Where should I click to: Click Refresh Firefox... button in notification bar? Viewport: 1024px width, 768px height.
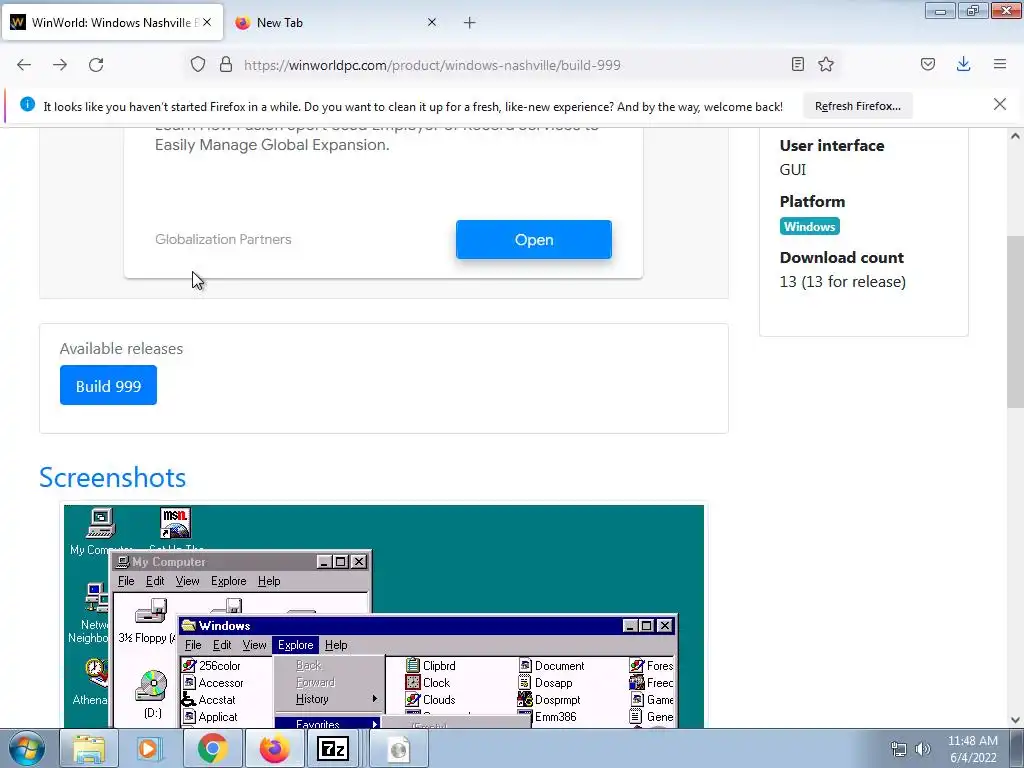pyautogui.click(x=857, y=106)
